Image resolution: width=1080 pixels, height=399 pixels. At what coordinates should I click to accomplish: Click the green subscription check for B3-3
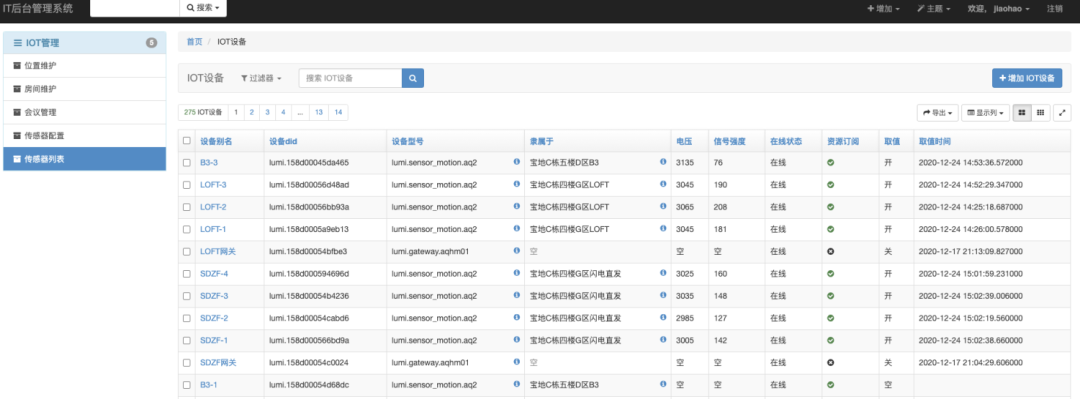tap(831, 163)
